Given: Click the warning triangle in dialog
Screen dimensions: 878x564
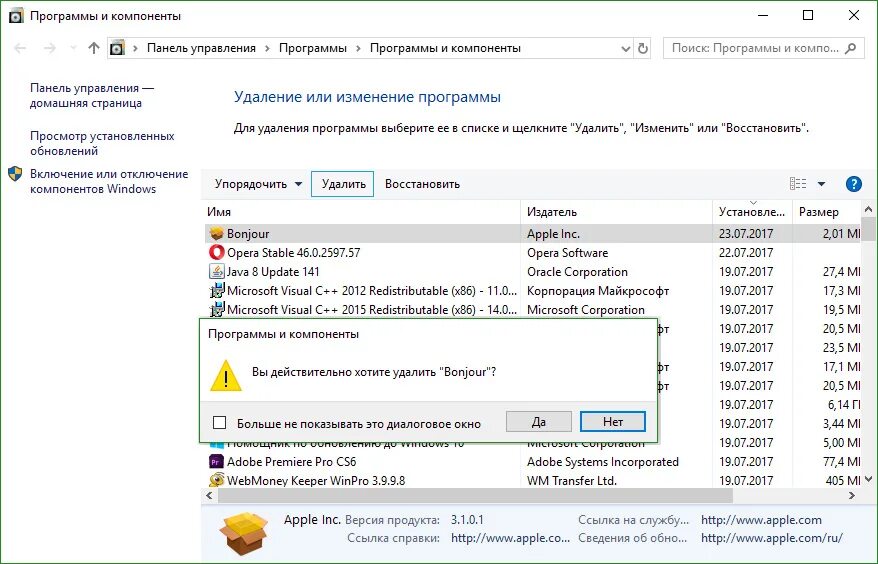Looking at the screenshot, I should (x=226, y=375).
